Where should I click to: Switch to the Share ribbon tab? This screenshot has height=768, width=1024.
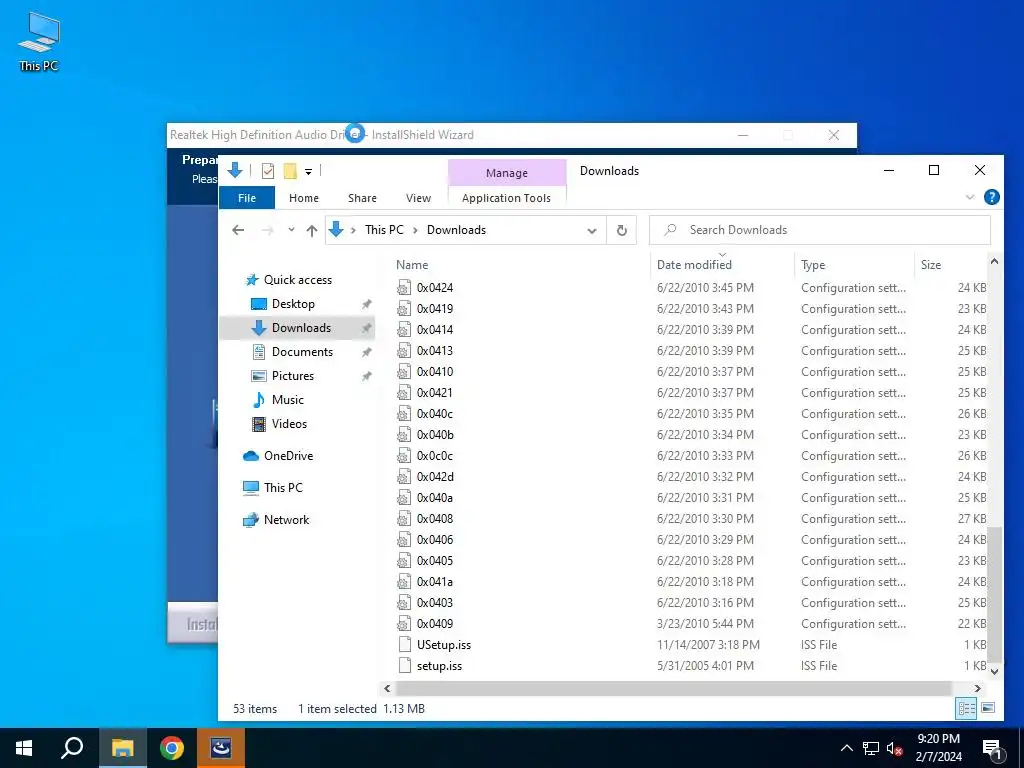coord(362,198)
